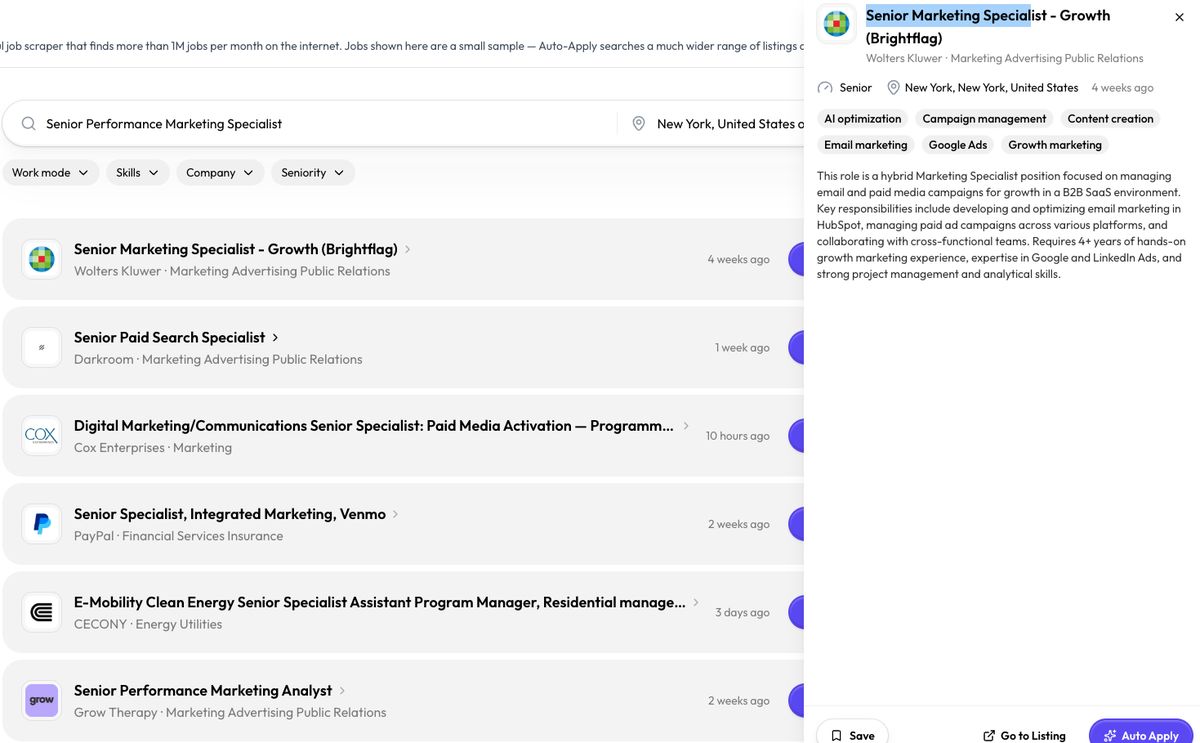The image size is (1200, 743).
Task: Click Go to Listing button
Action: pyautogui.click(x=1024, y=735)
